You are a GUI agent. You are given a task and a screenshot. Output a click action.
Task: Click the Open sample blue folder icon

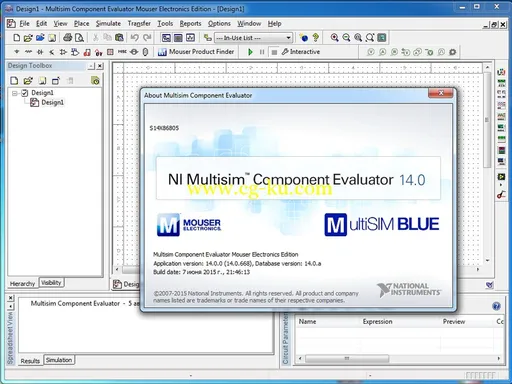[x=40, y=38]
